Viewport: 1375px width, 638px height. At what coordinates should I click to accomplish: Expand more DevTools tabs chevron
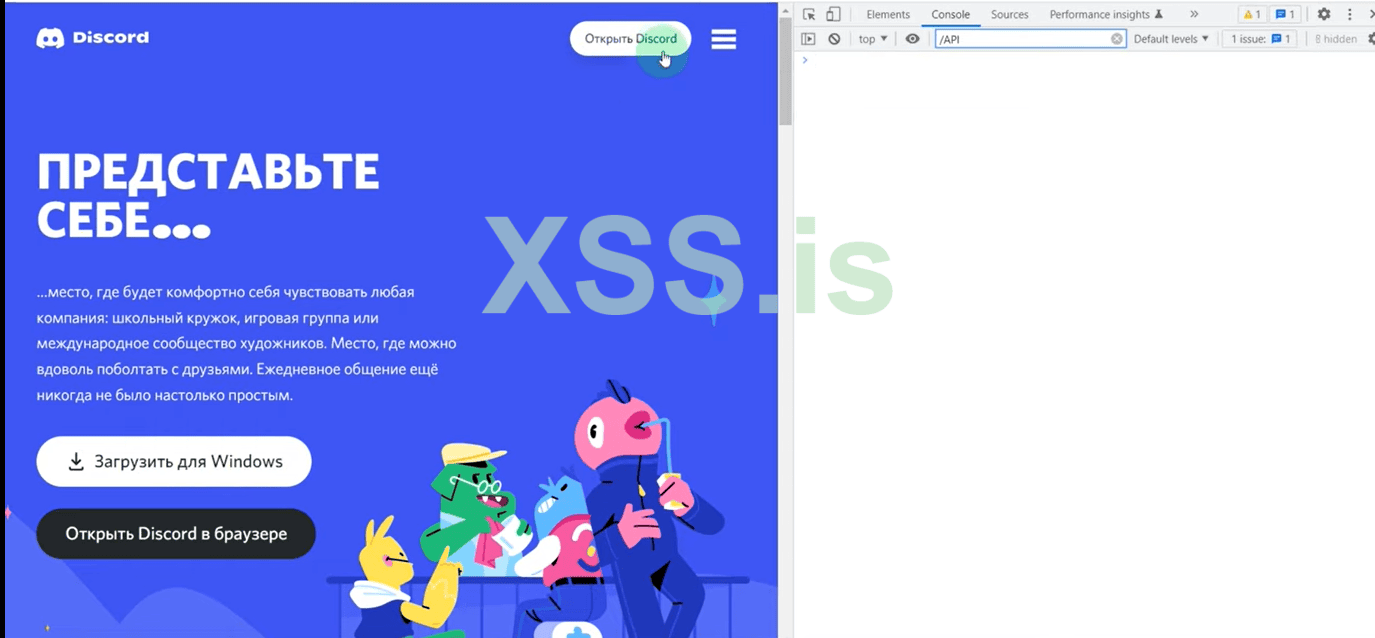click(x=1194, y=14)
